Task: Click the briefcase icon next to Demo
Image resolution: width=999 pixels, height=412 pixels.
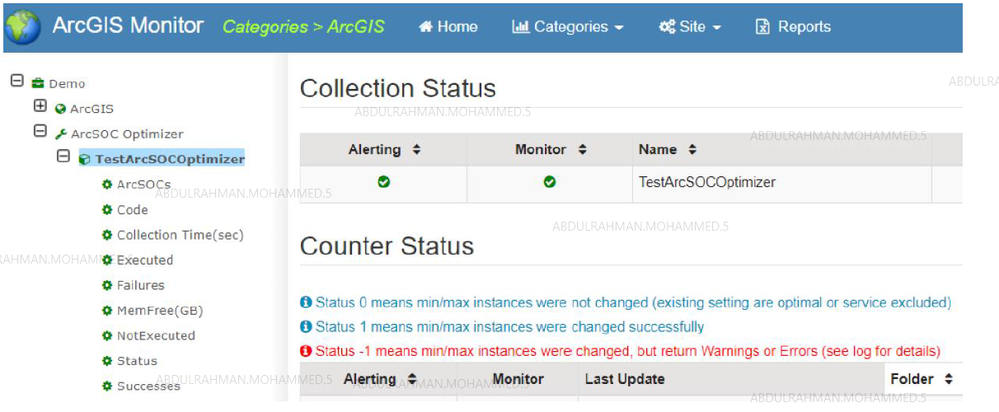Action: [x=38, y=84]
